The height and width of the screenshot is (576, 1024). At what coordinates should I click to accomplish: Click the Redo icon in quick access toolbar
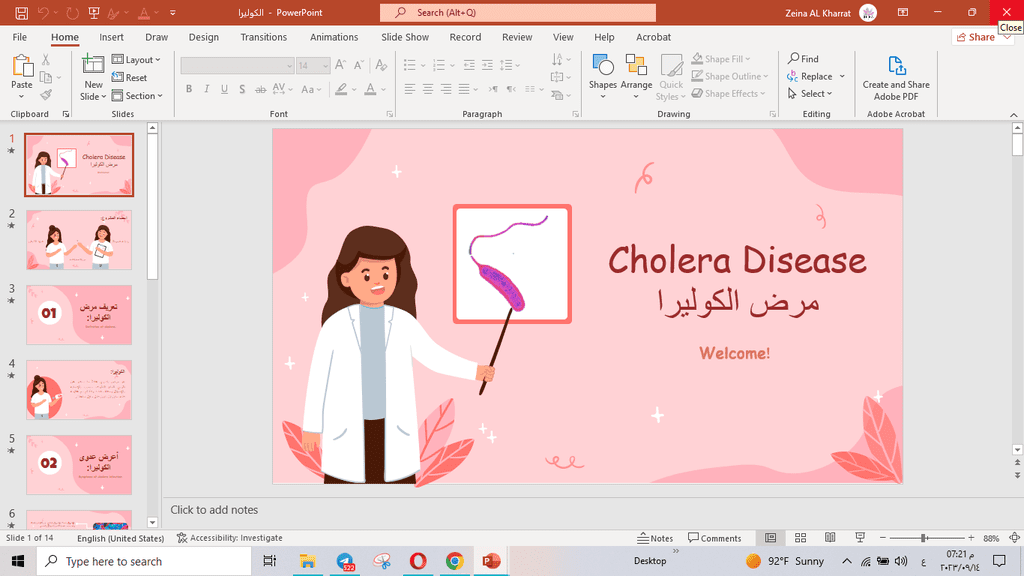tap(72, 12)
